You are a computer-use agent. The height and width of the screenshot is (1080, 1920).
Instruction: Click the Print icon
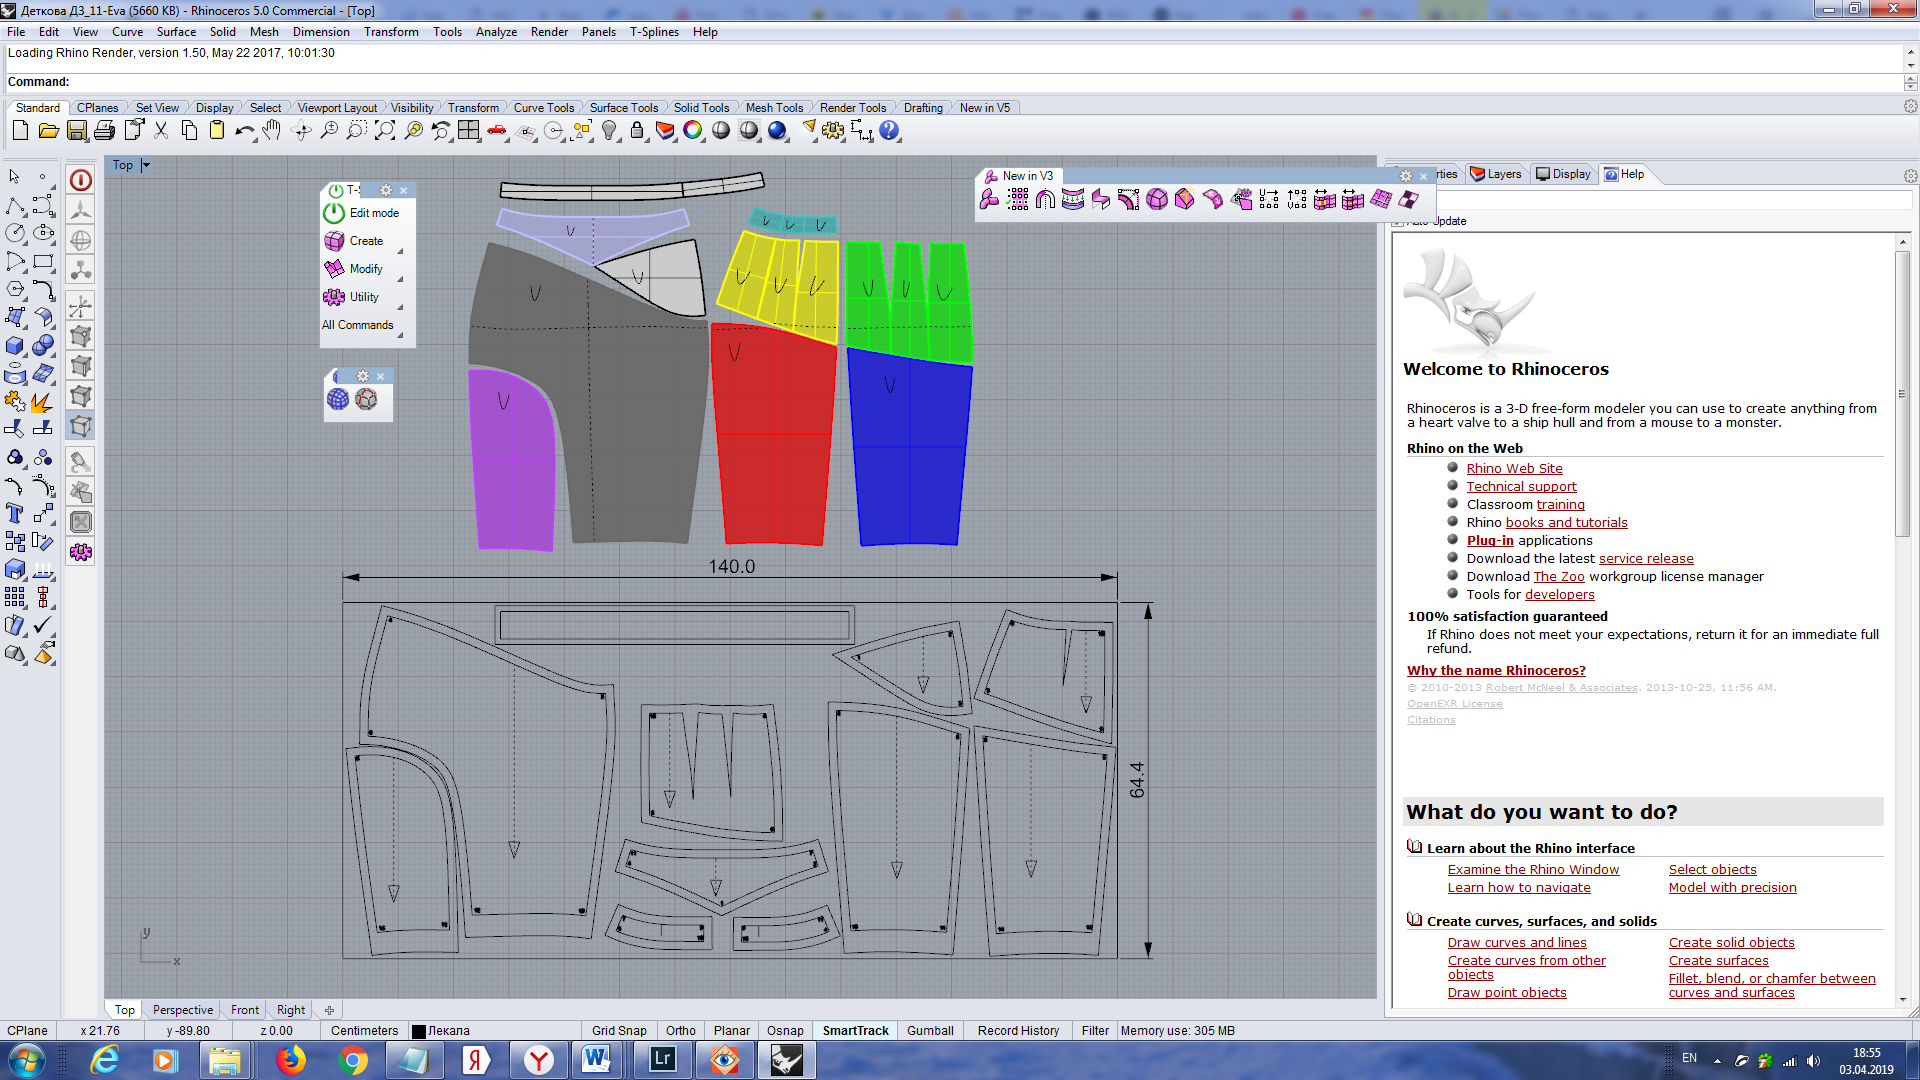pos(104,131)
